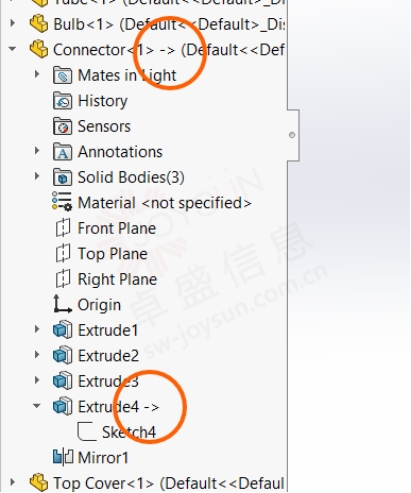
Task: Click the Mates in Light folder icon
Action: [x=62, y=75]
